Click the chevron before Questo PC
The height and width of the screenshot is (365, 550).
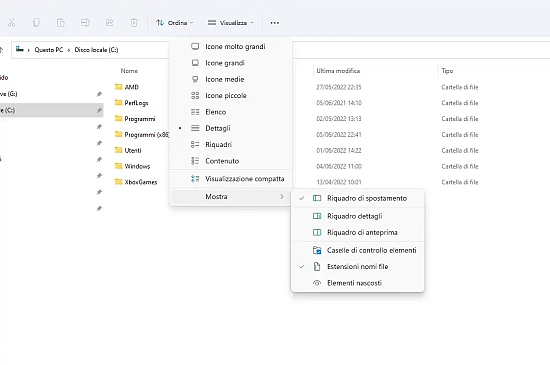point(29,50)
